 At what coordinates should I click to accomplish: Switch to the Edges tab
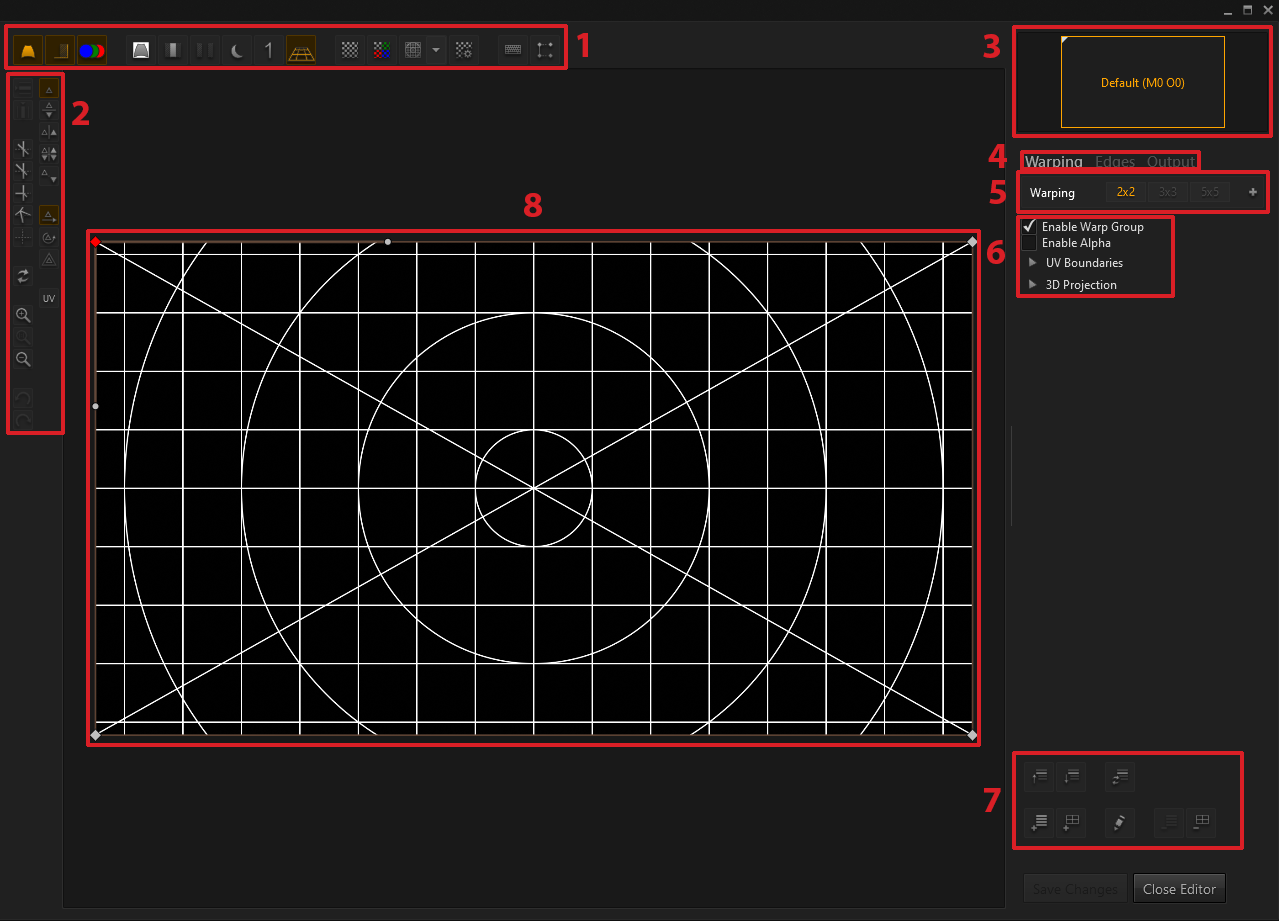[1115, 162]
